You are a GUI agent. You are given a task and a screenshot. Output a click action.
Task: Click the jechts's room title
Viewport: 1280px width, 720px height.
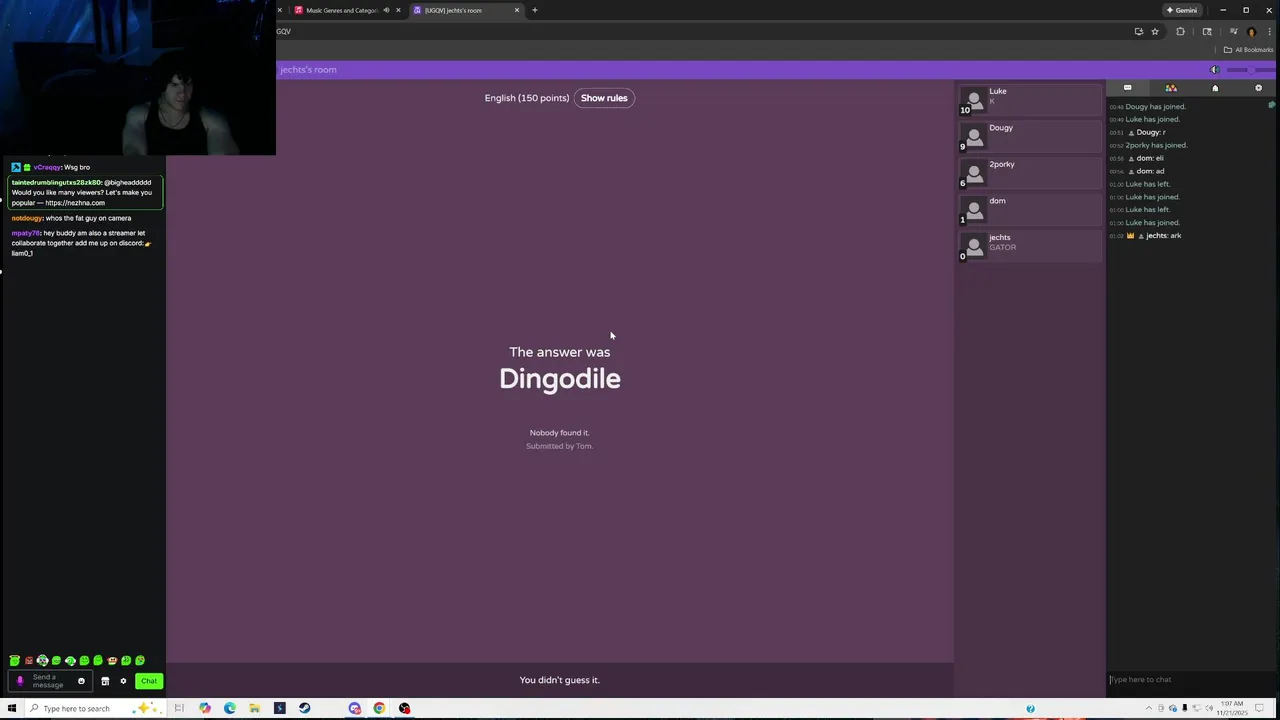(x=308, y=70)
